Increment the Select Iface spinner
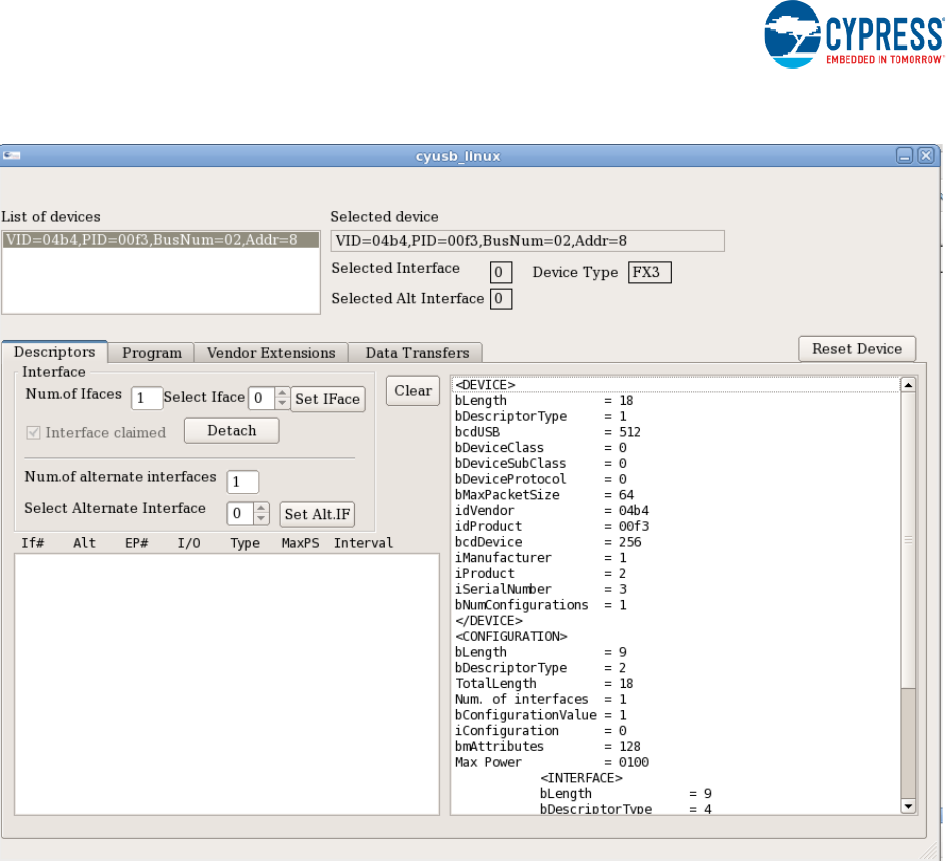Screen dimensions: 946x861 (282, 393)
